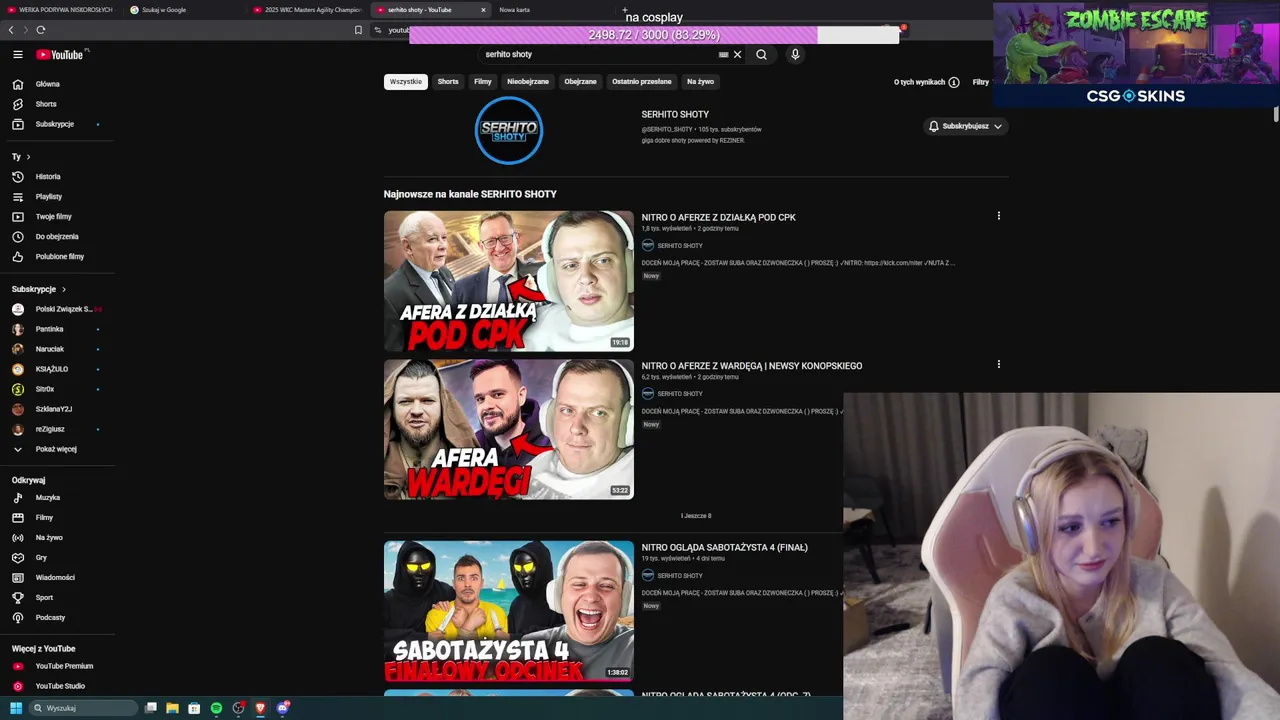Select the Shorts filter chip
1280x720 pixels.
[448, 82]
